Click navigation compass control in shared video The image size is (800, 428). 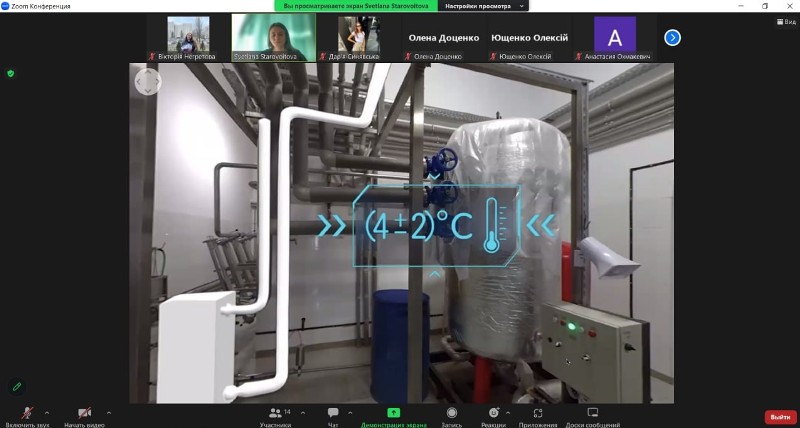[x=148, y=82]
